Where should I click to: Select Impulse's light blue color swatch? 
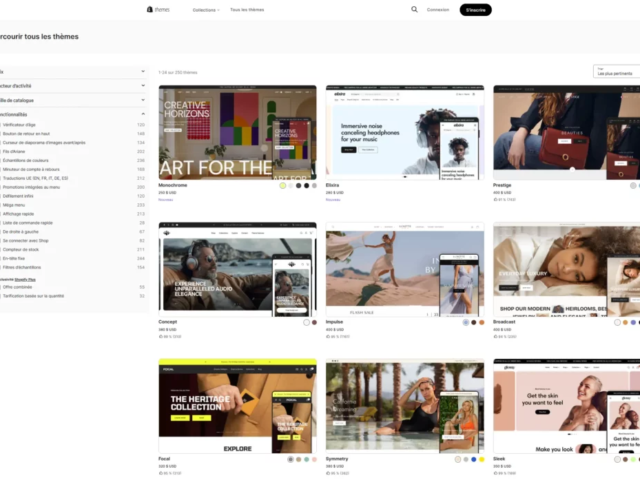pyautogui.click(x=466, y=322)
